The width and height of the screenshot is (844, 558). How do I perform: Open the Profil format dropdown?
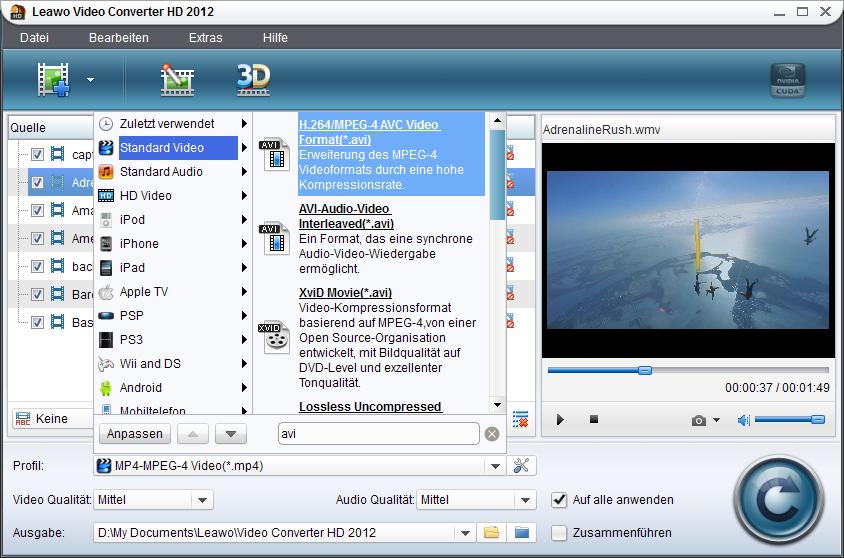(x=495, y=465)
